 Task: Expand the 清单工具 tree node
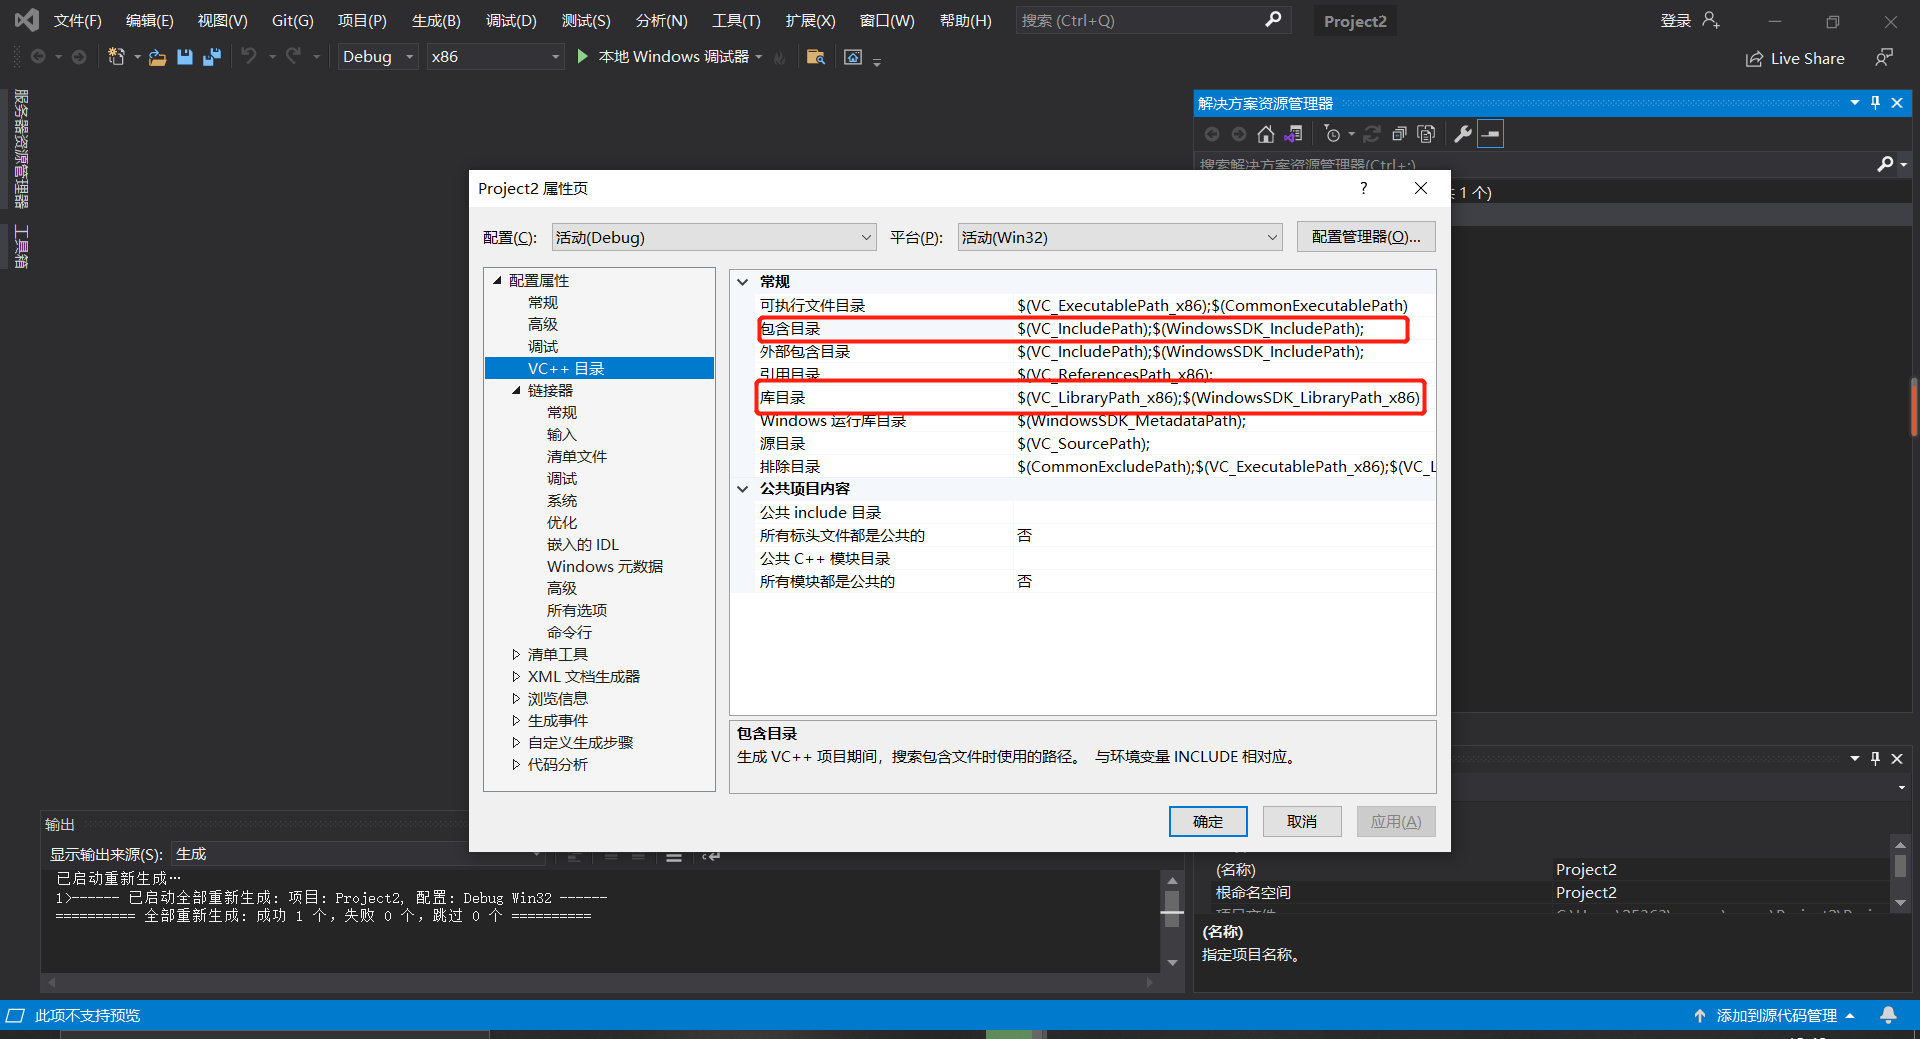click(516, 655)
